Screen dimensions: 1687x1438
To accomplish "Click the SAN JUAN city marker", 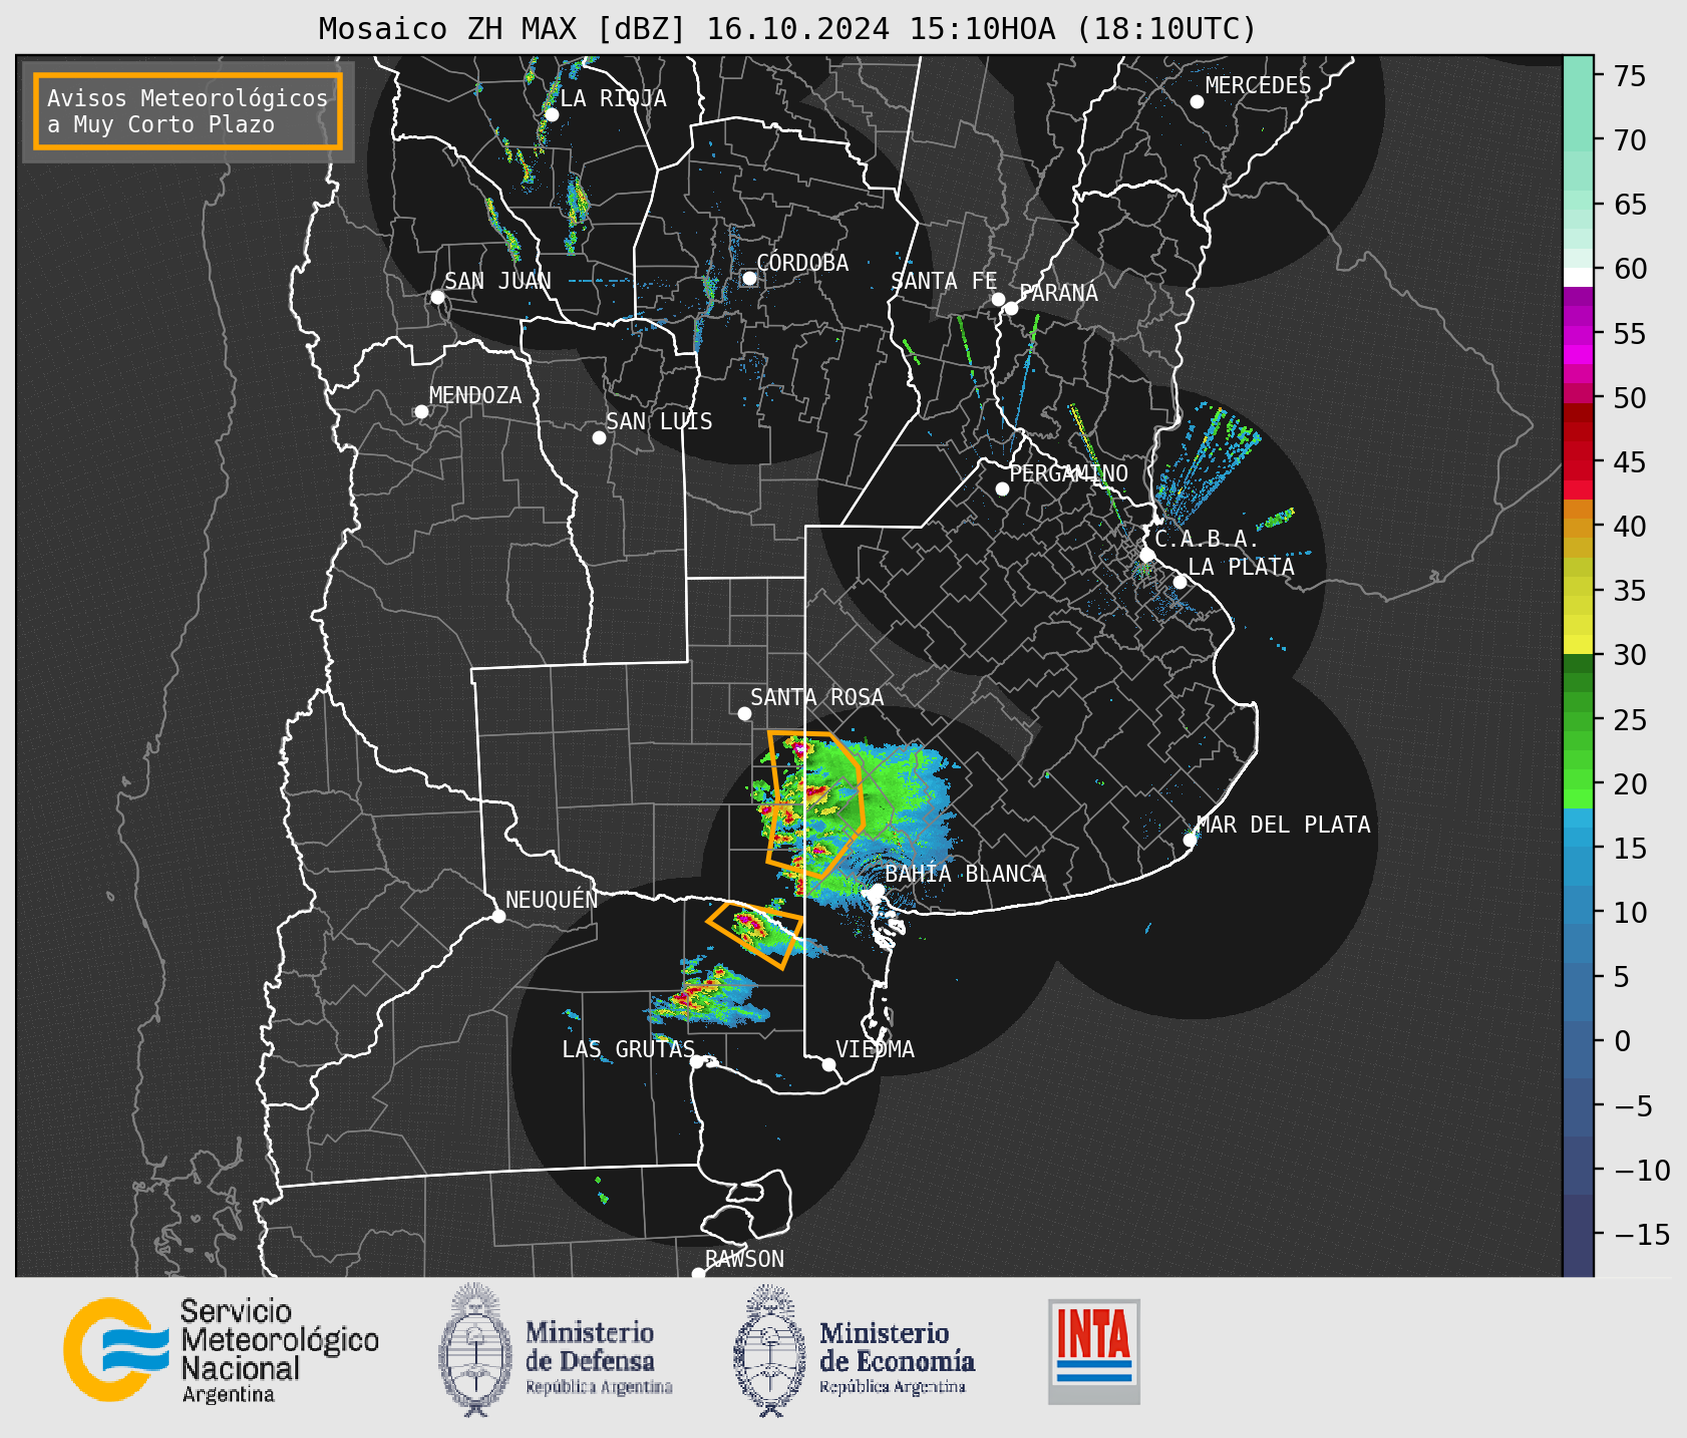I will click(x=437, y=297).
